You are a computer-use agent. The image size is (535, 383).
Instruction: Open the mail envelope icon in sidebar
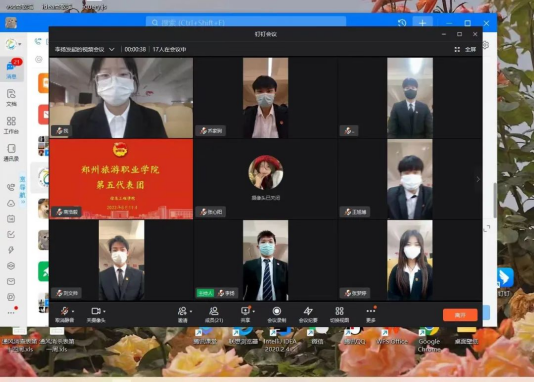[11, 281]
